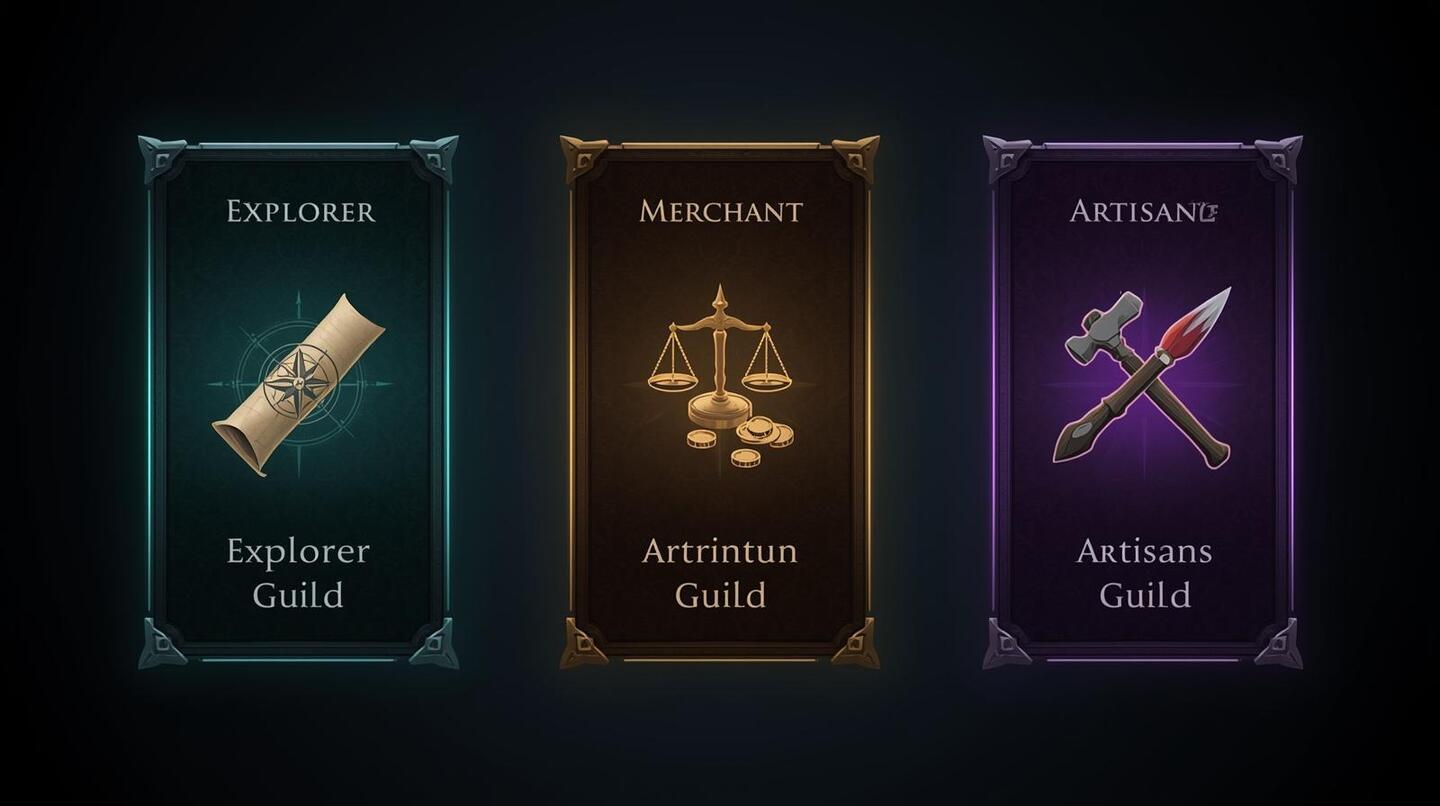This screenshot has height=806, width=1440.
Task: Choose the Artrintun Guild label
Action: click(720, 573)
